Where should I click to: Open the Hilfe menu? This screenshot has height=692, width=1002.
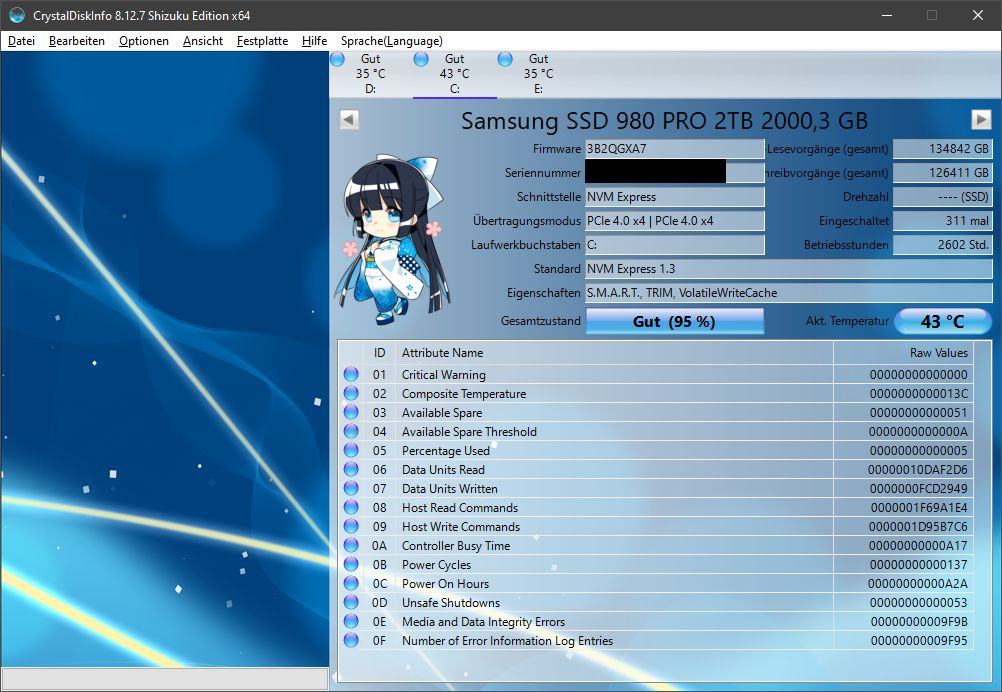[x=314, y=41]
